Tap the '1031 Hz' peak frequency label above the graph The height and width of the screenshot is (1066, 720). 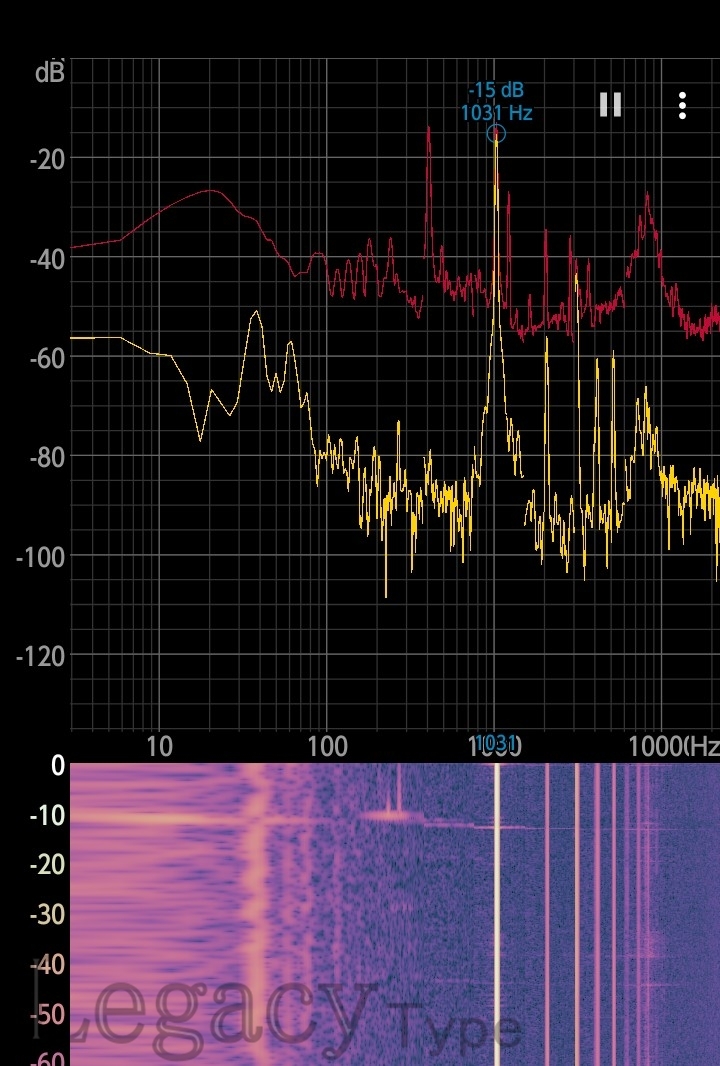pyautogui.click(x=496, y=112)
